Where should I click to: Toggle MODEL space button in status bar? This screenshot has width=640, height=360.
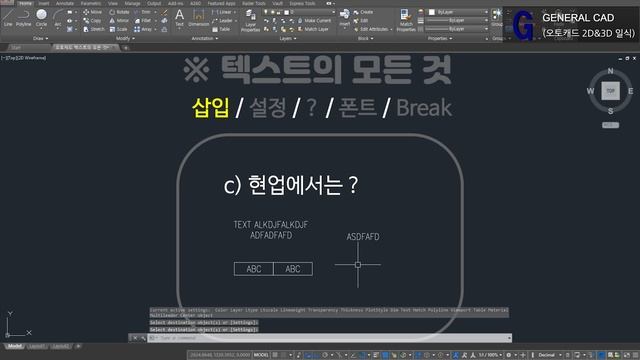coord(261,355)
